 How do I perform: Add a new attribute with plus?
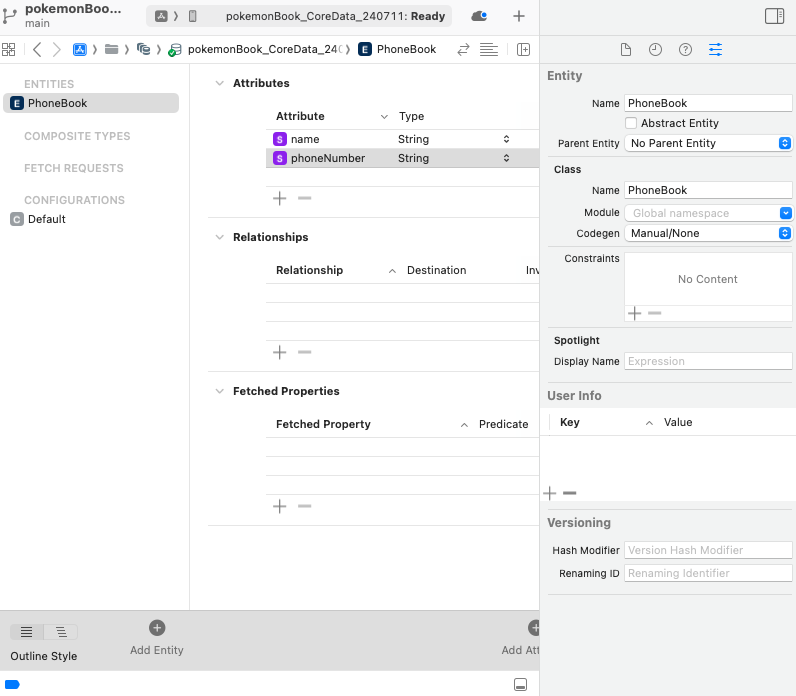[x=280, y=198]
